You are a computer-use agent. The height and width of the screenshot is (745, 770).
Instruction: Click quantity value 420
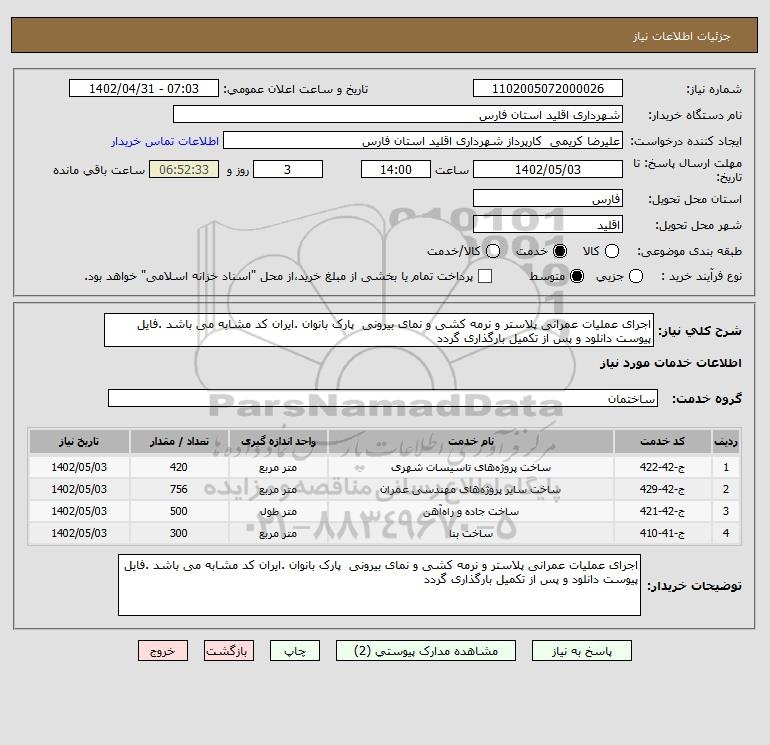pos(179,467)
